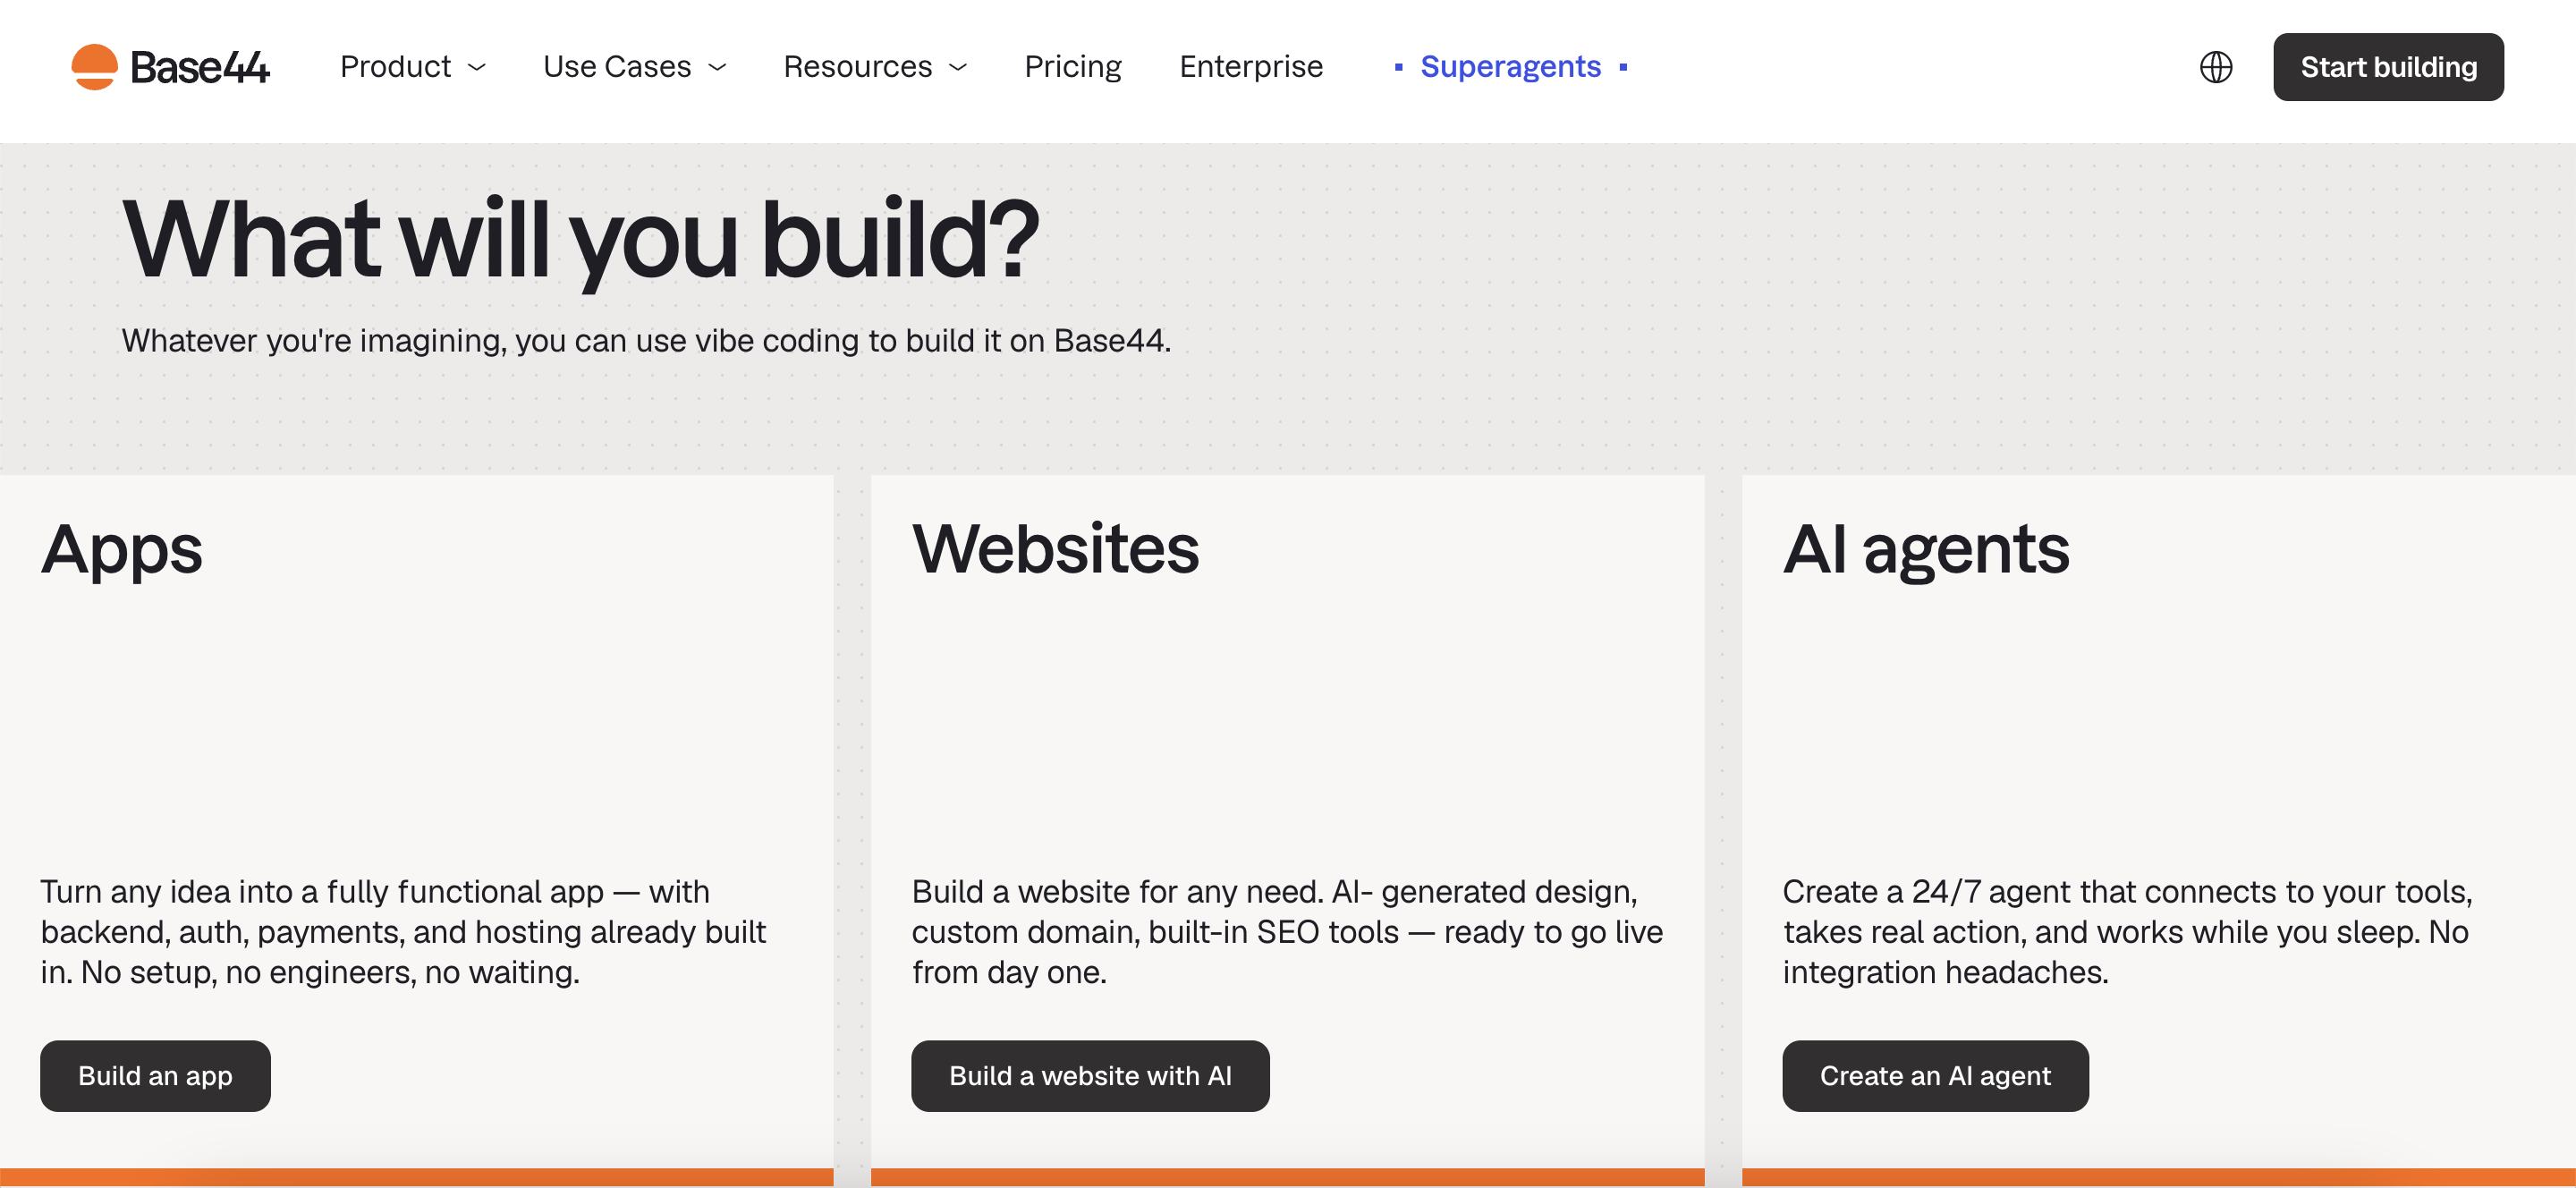The width and height of the screenshot is (2576, 1188).
Task: Click the vibe coding subtitle text
Action: (646, 341)
